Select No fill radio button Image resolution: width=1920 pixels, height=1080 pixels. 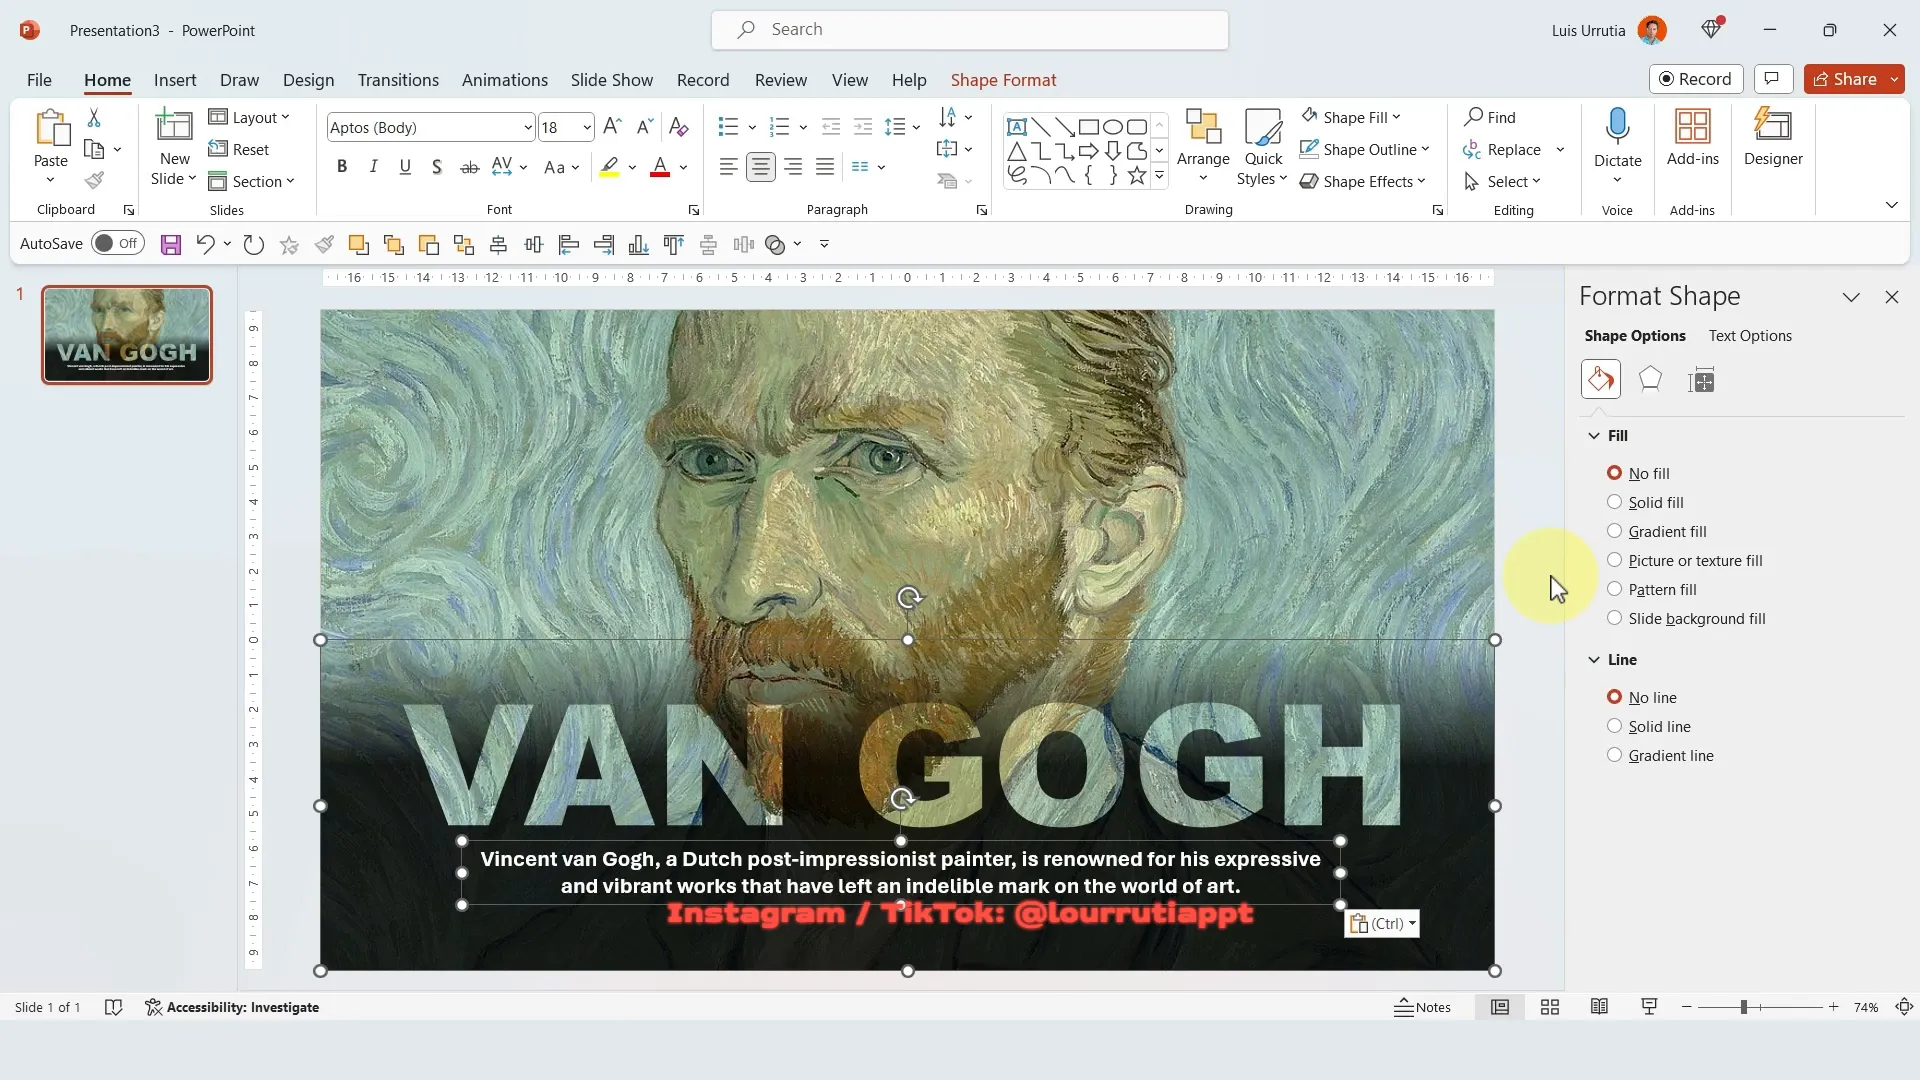tap(1614, 473)
